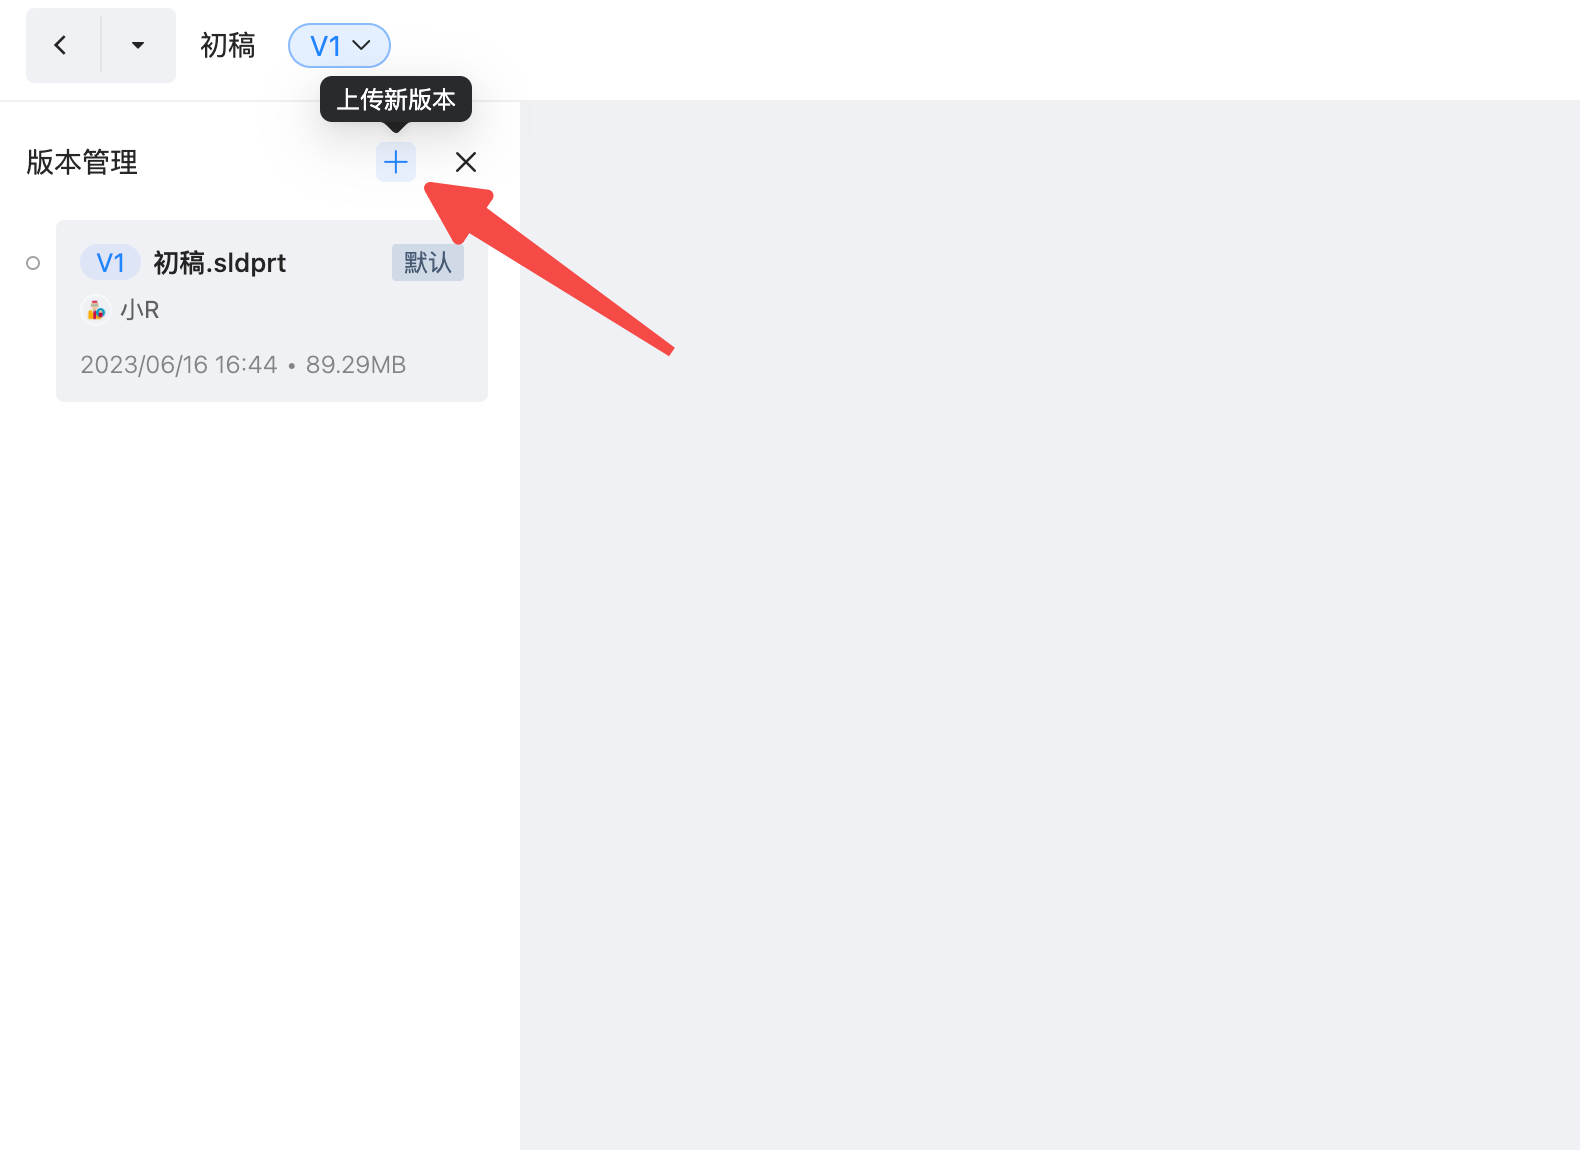Open the caret dropdown beside the back button

tap(138, 45)
